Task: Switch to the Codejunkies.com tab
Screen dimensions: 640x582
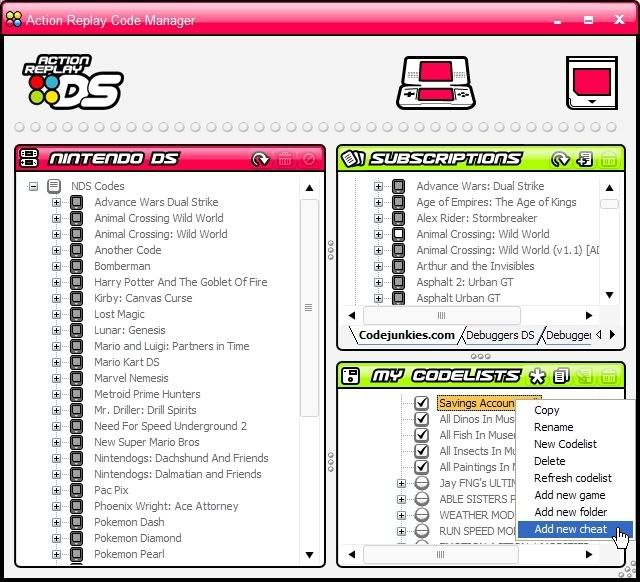Action: coord(406,335)
